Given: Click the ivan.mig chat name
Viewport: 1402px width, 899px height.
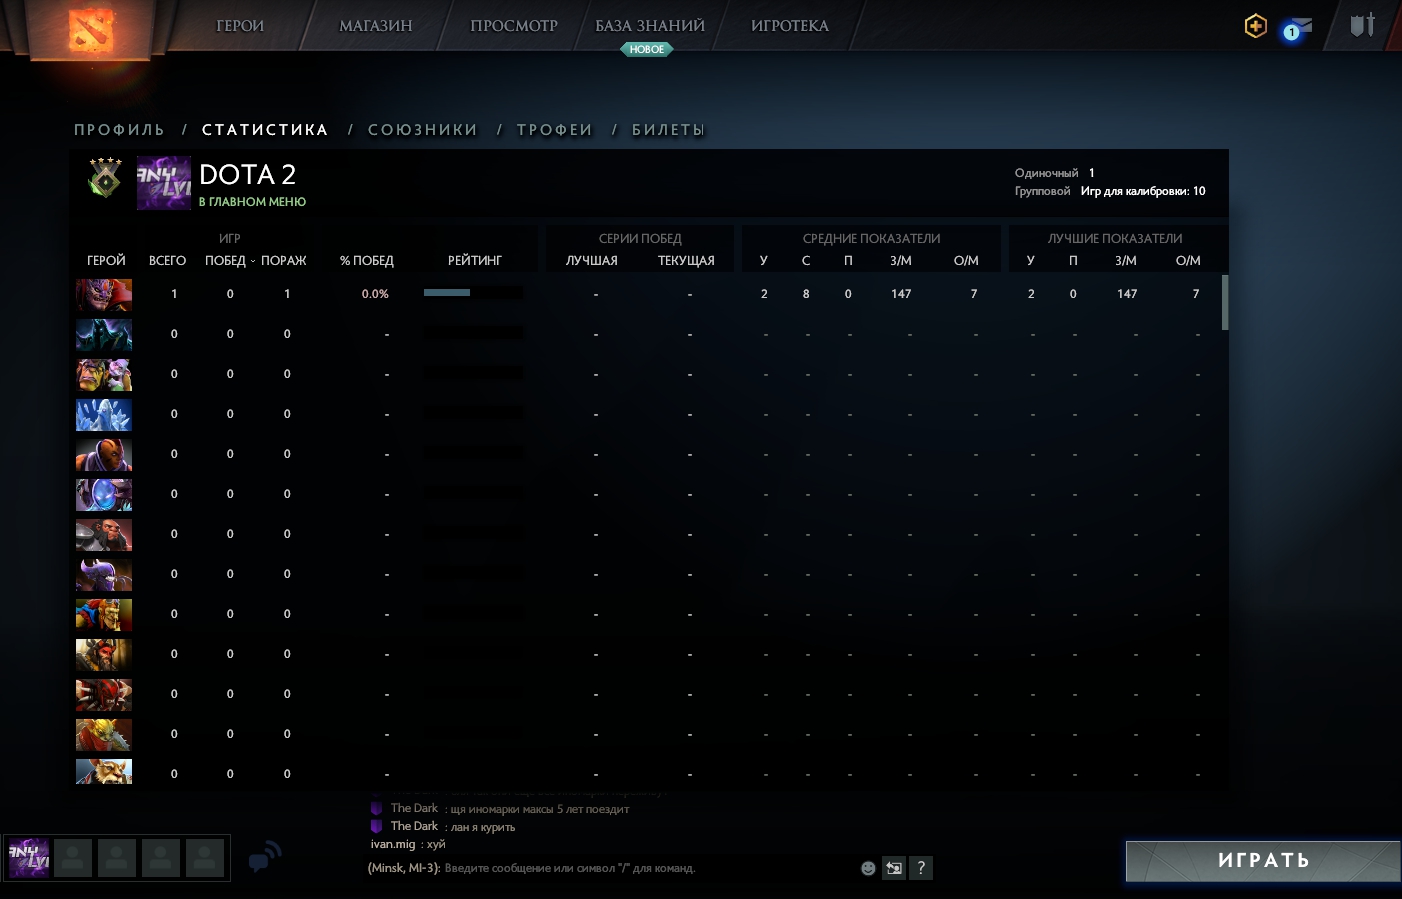Looking at the screenshot, I should pos(393,844).
